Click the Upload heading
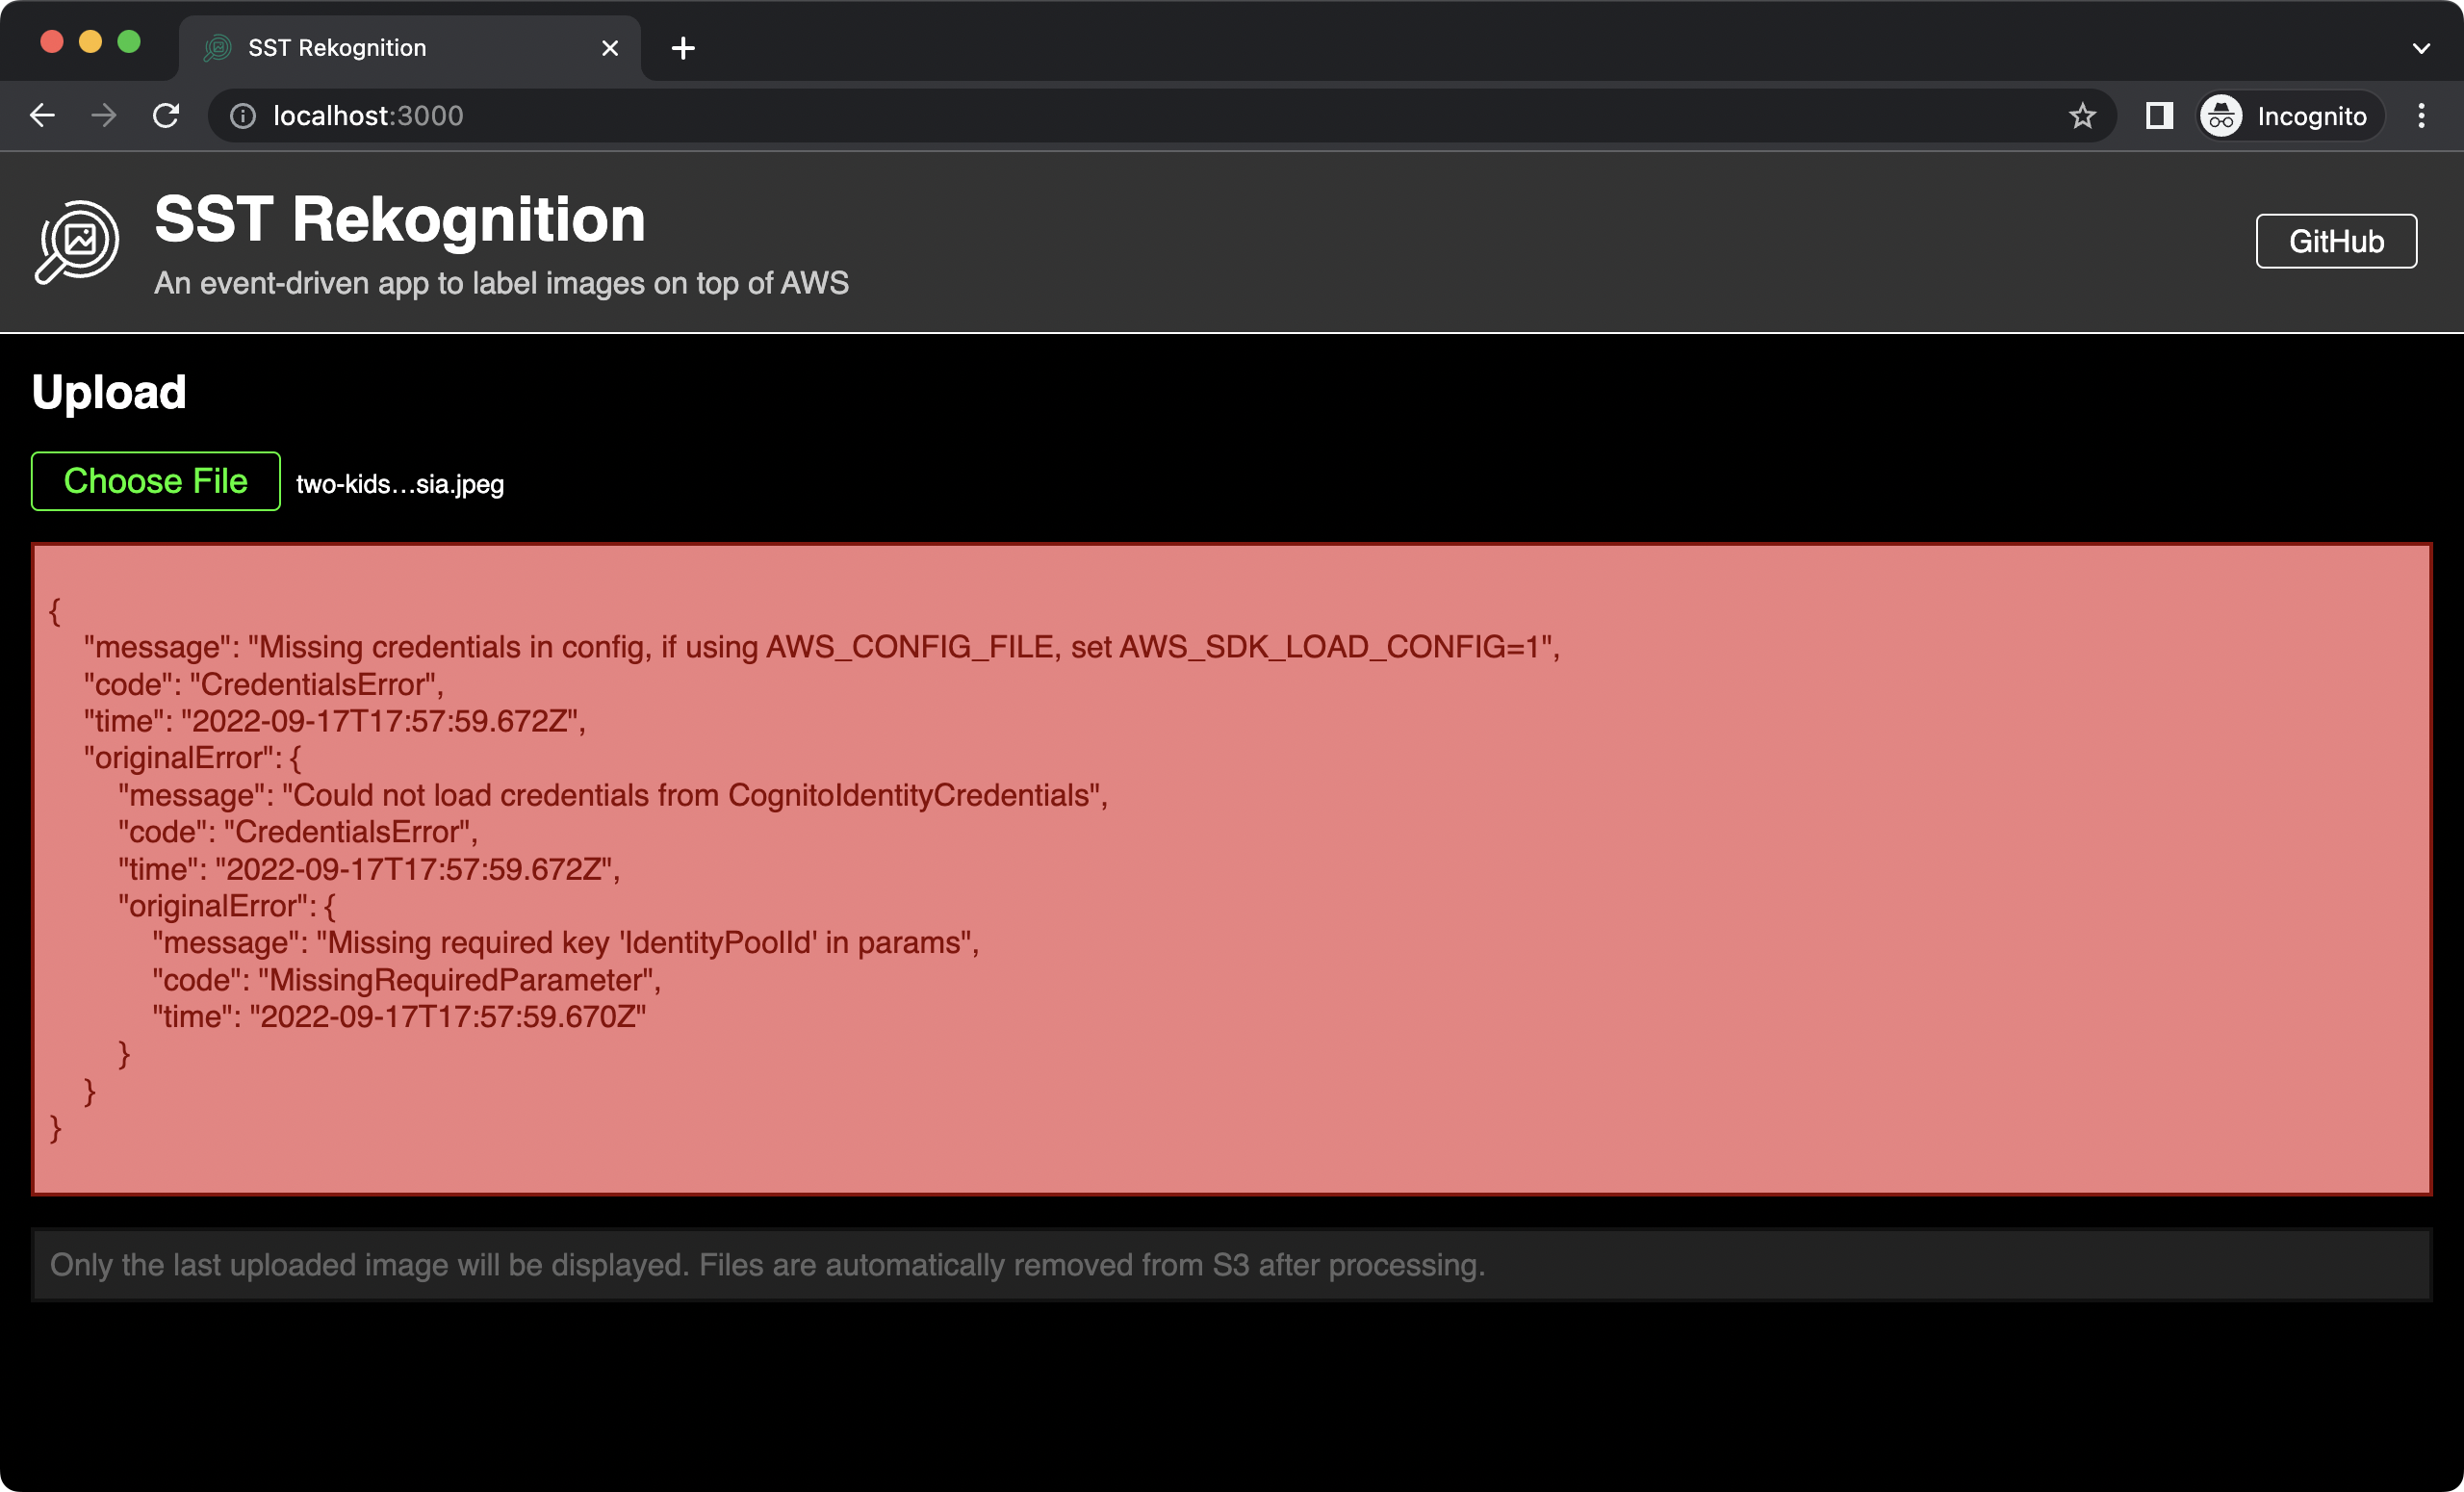 [109, 391]
